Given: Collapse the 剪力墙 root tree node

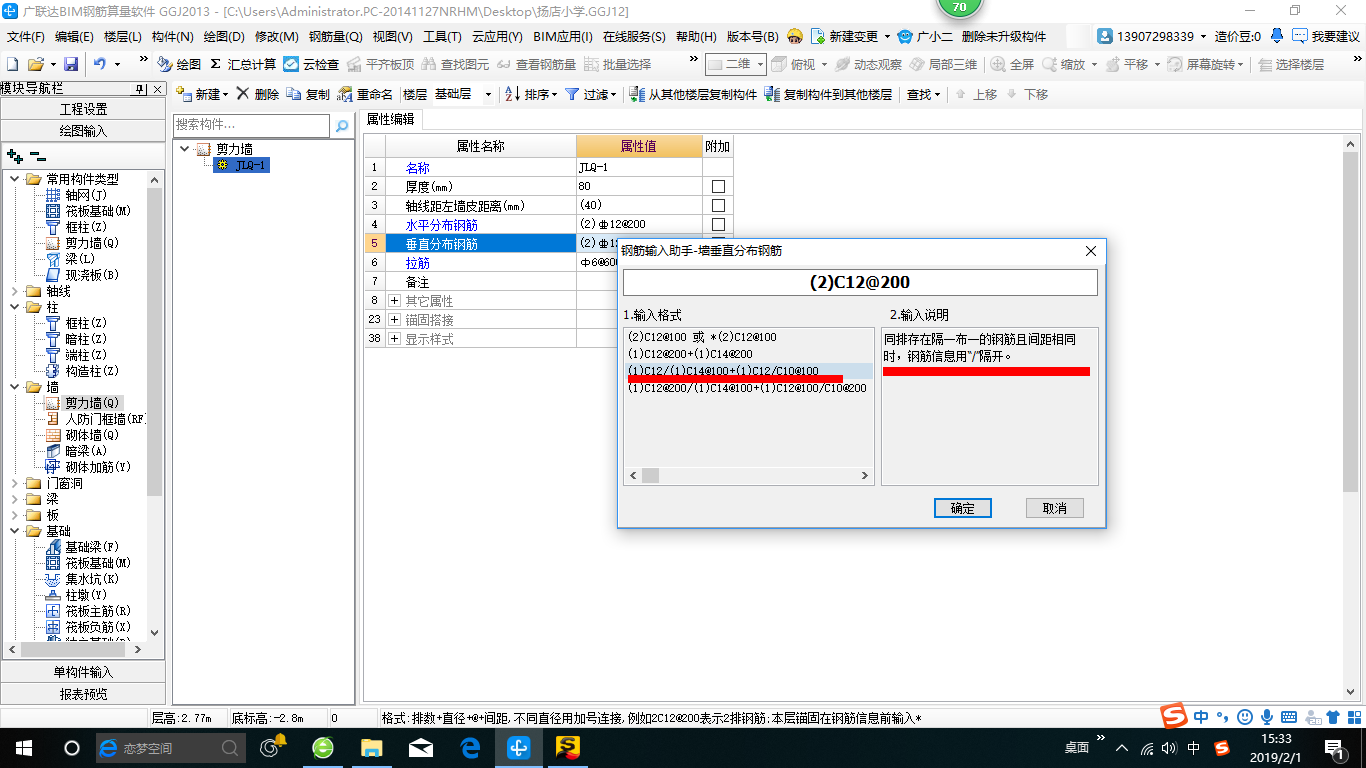Looking at the screenshot, I should click(x=185, y=149).
